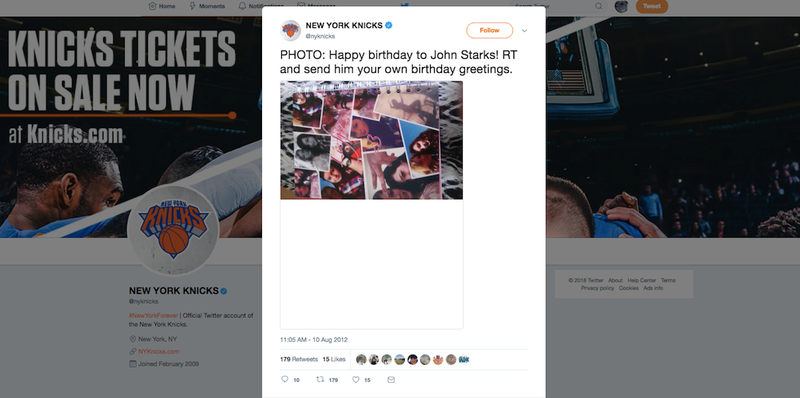Screen dimensions: 800x398
Task: Open the NYKnicks.com profile link
Action: coord(158,352)
